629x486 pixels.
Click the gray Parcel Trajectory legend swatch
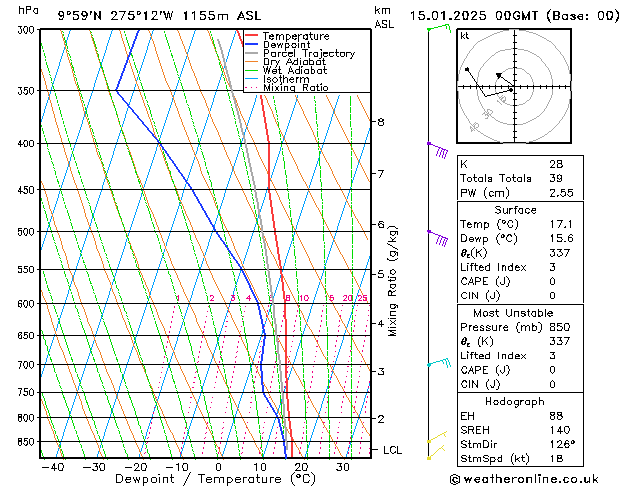(252, 53)
